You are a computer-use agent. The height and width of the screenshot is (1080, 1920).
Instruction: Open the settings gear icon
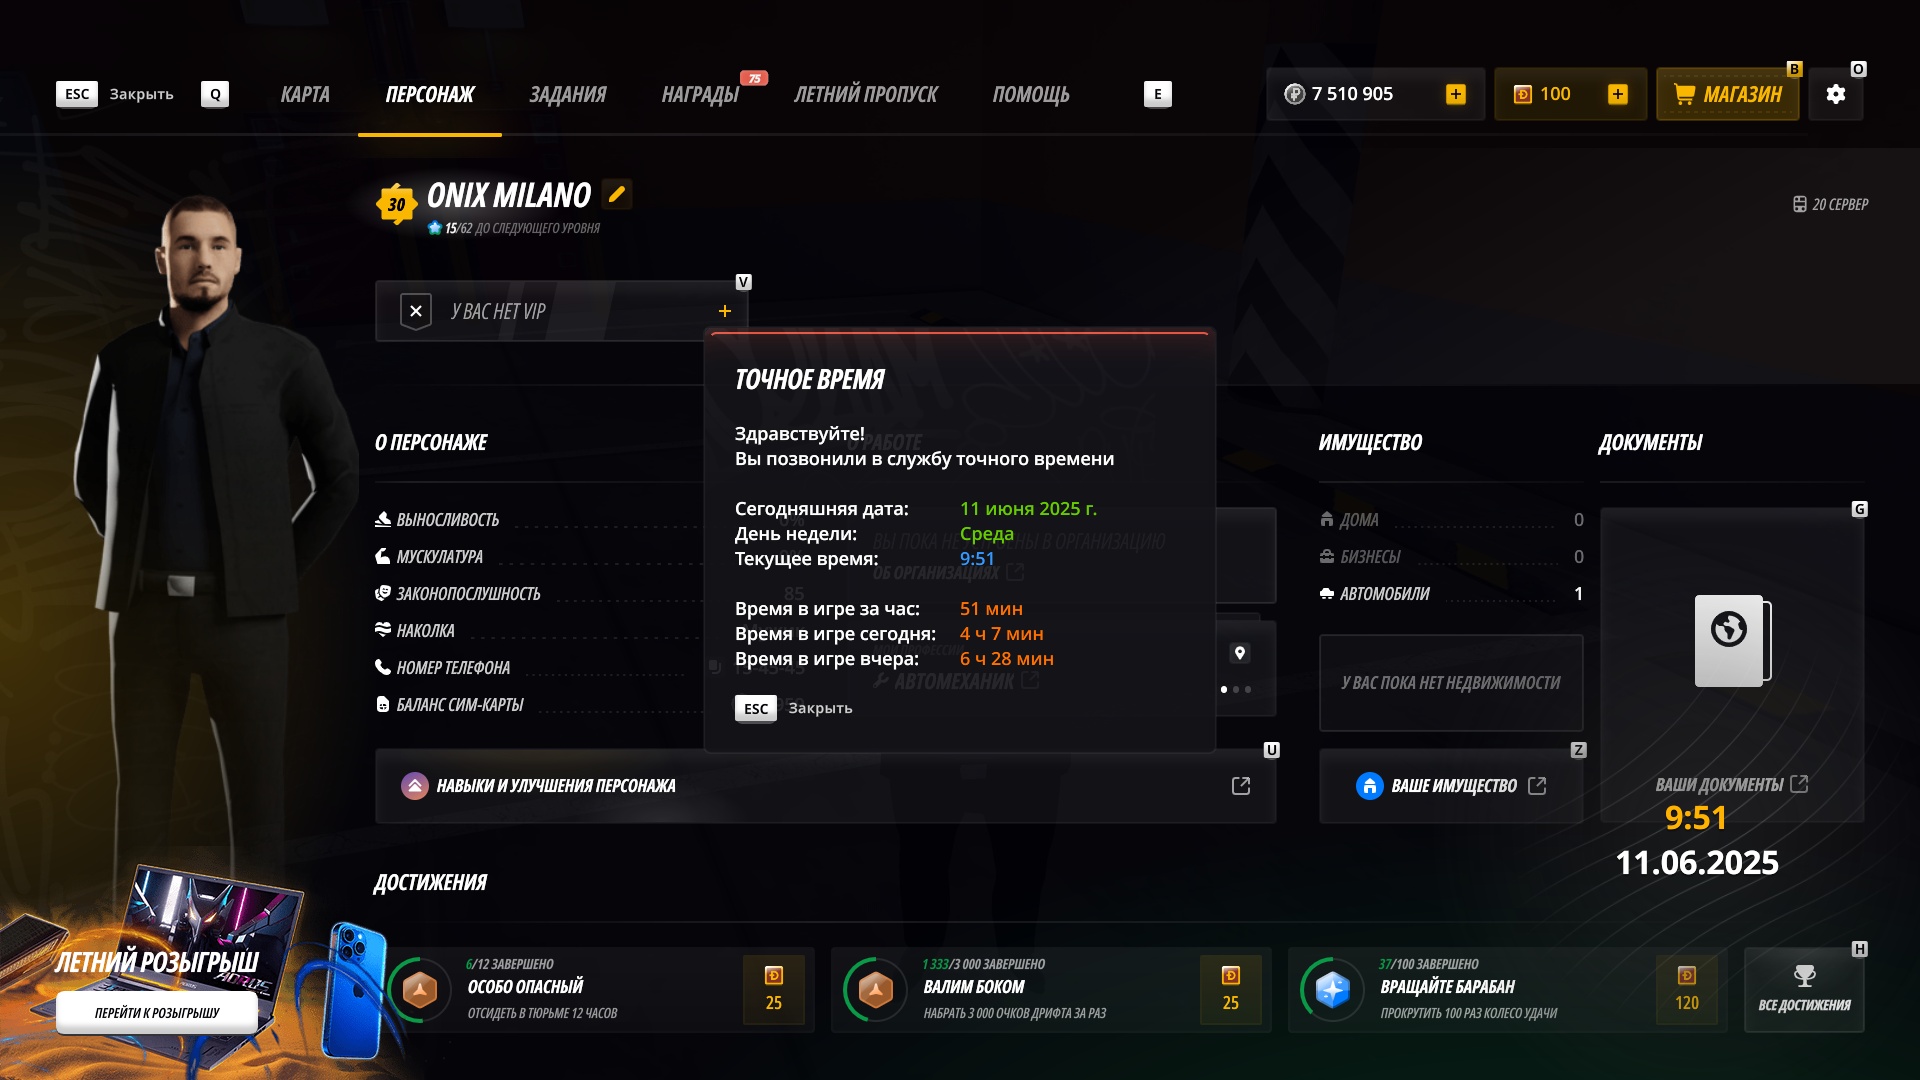pyautogui.click(x=1835, y=94)
